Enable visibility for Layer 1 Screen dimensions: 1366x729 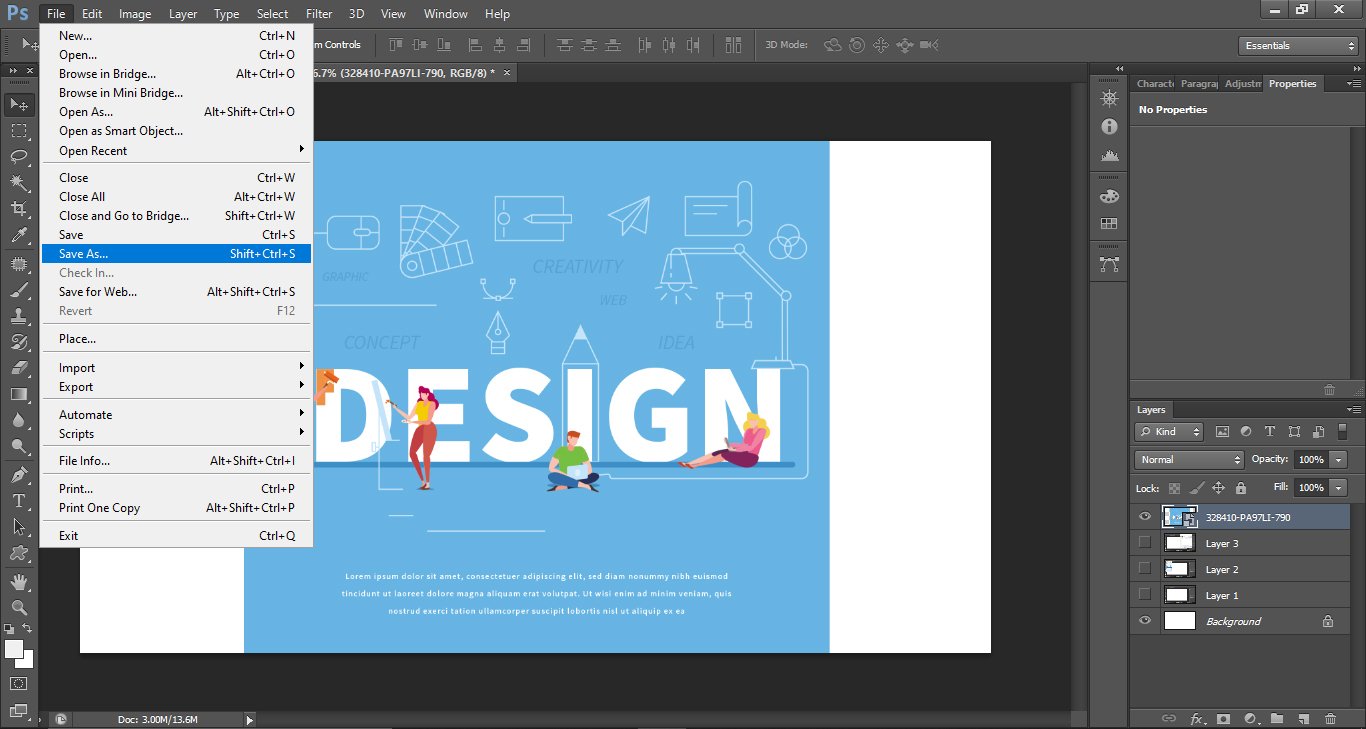pyautogui.click(x=1144, y=594)
